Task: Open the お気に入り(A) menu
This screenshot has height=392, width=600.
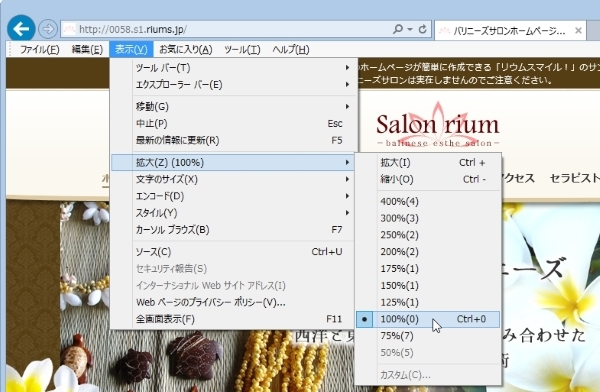Action: [x=186, y=49]
